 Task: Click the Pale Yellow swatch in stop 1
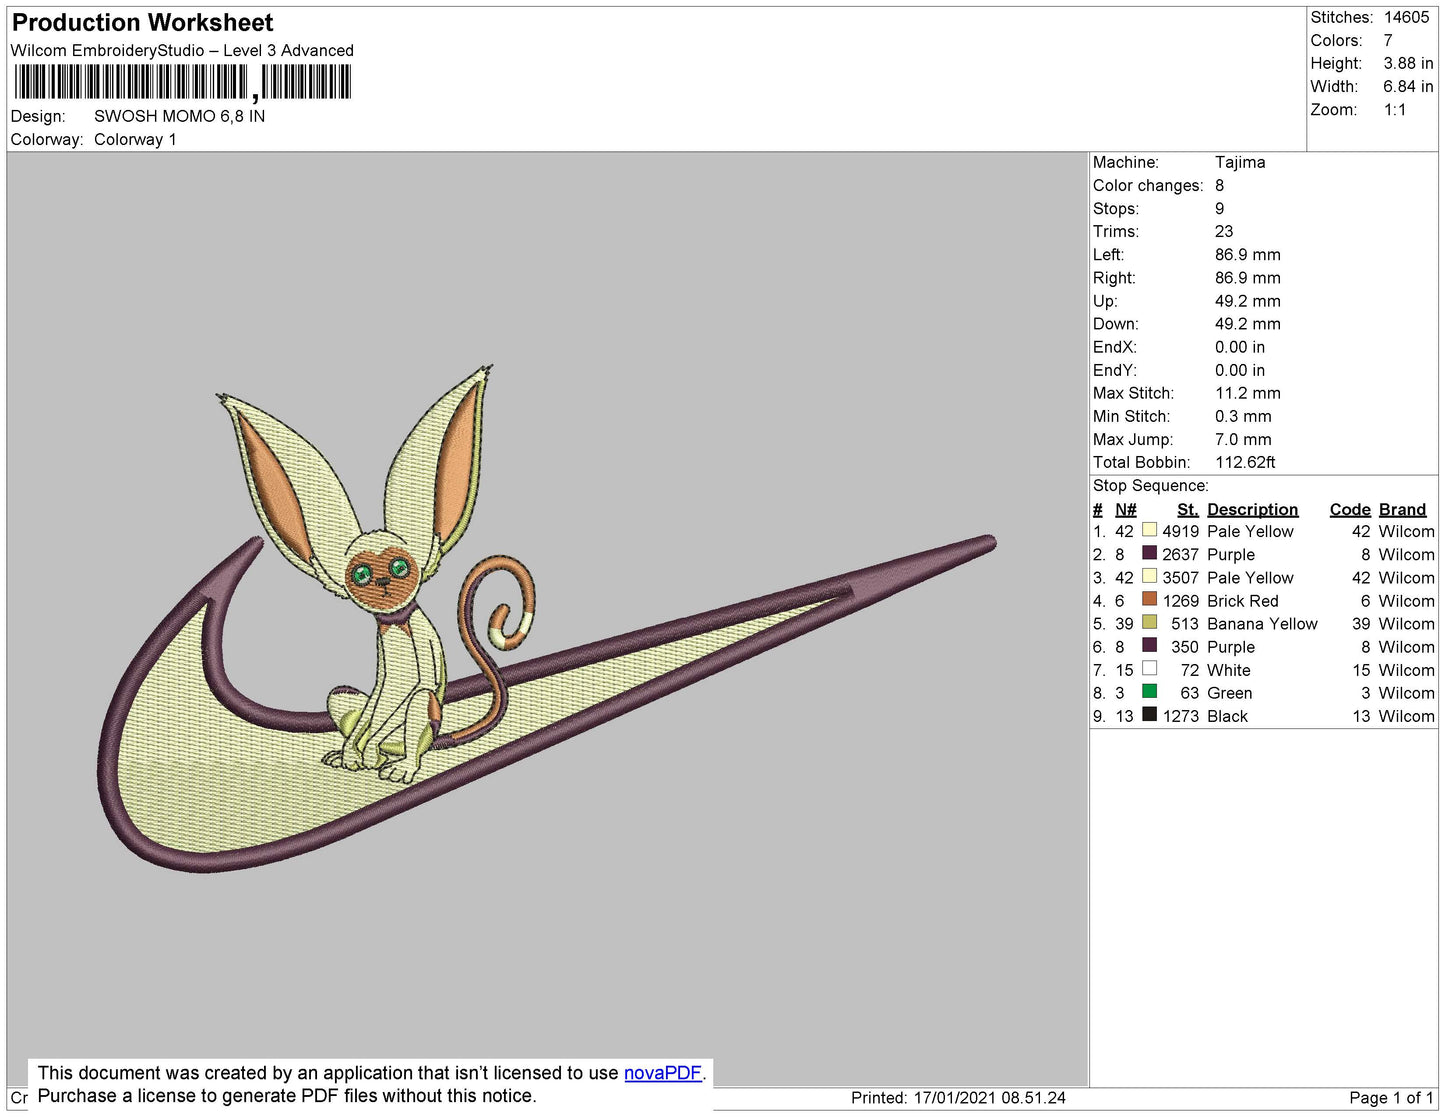1149,530
